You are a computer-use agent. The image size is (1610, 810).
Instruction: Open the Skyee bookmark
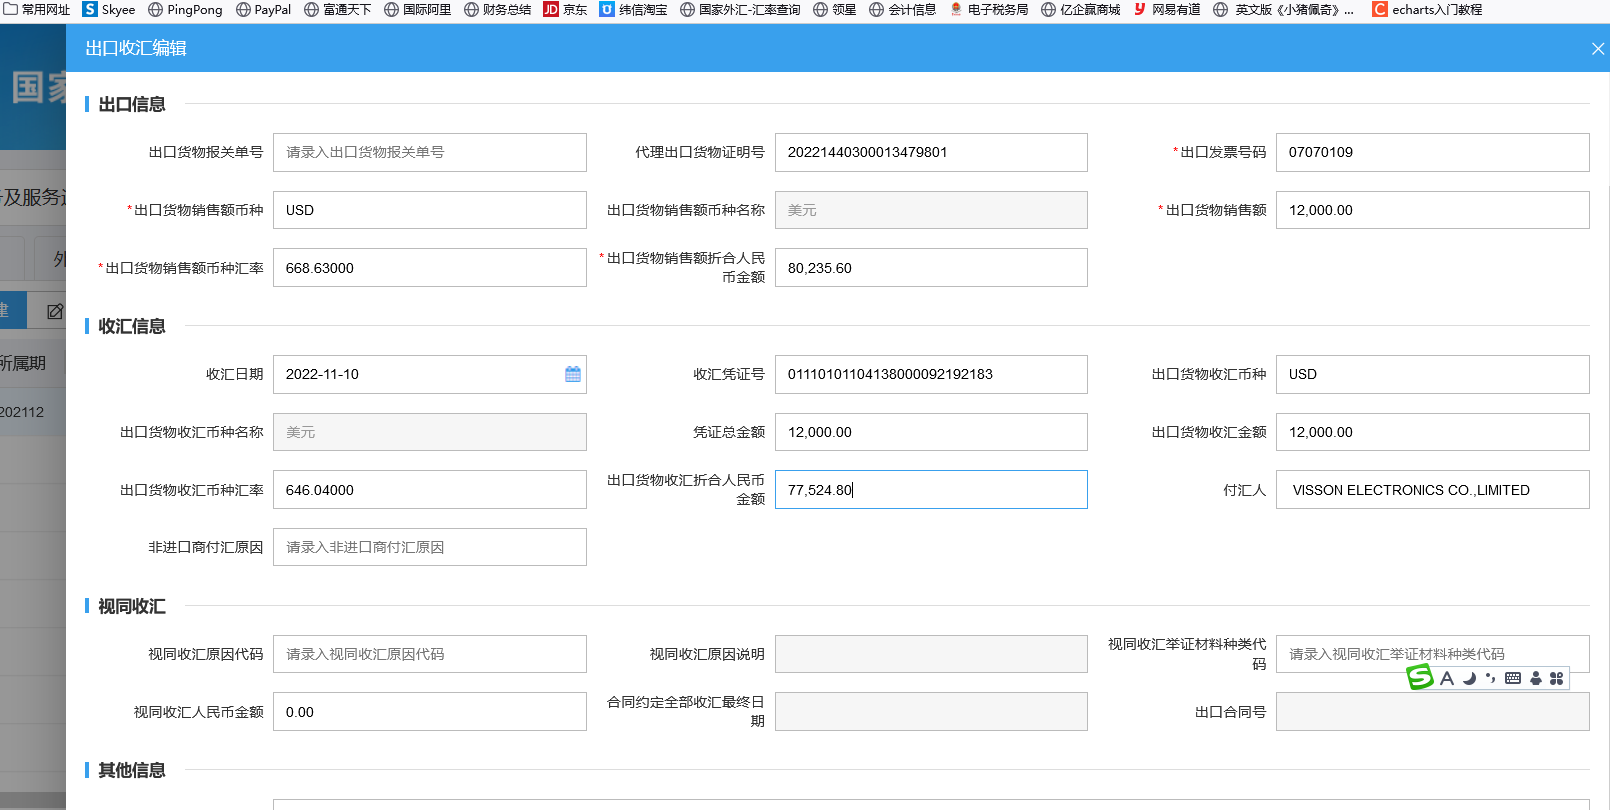point(108,10)
